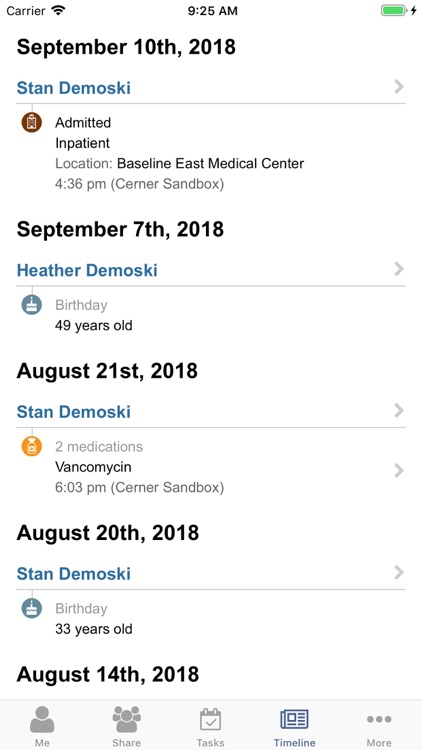Tap the orange medications bottle icon
Screen dimensions: 422x750
click(32, 446)
